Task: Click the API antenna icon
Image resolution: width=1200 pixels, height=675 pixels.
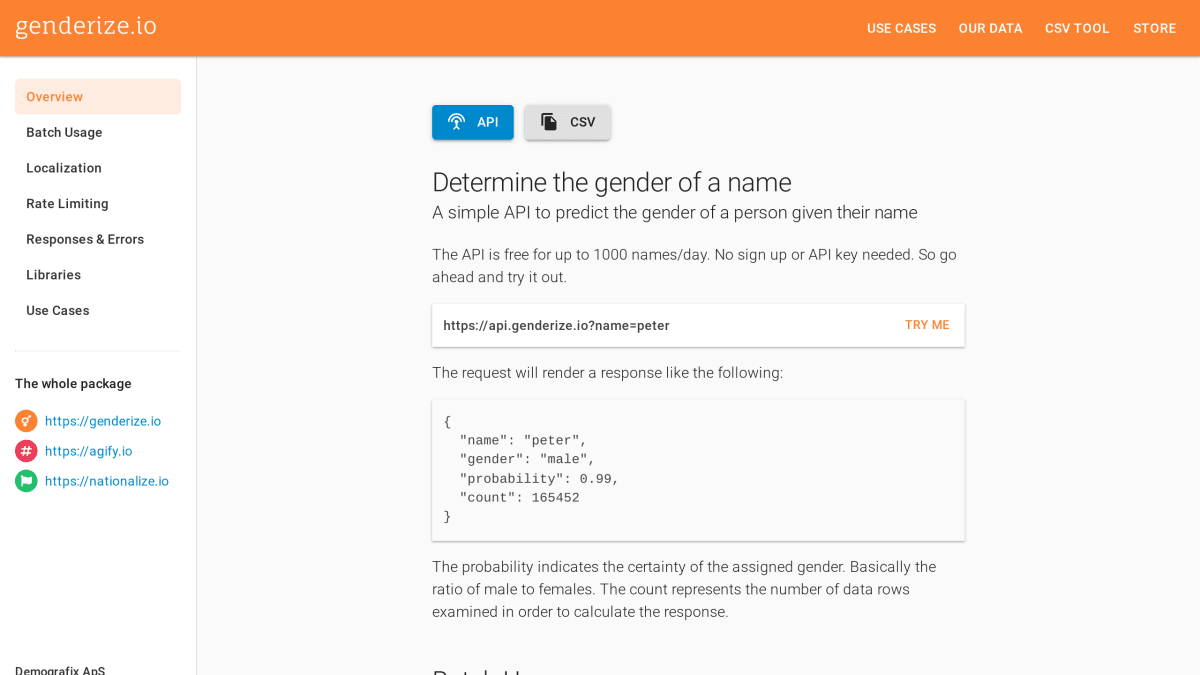Action: click(456, 122)
